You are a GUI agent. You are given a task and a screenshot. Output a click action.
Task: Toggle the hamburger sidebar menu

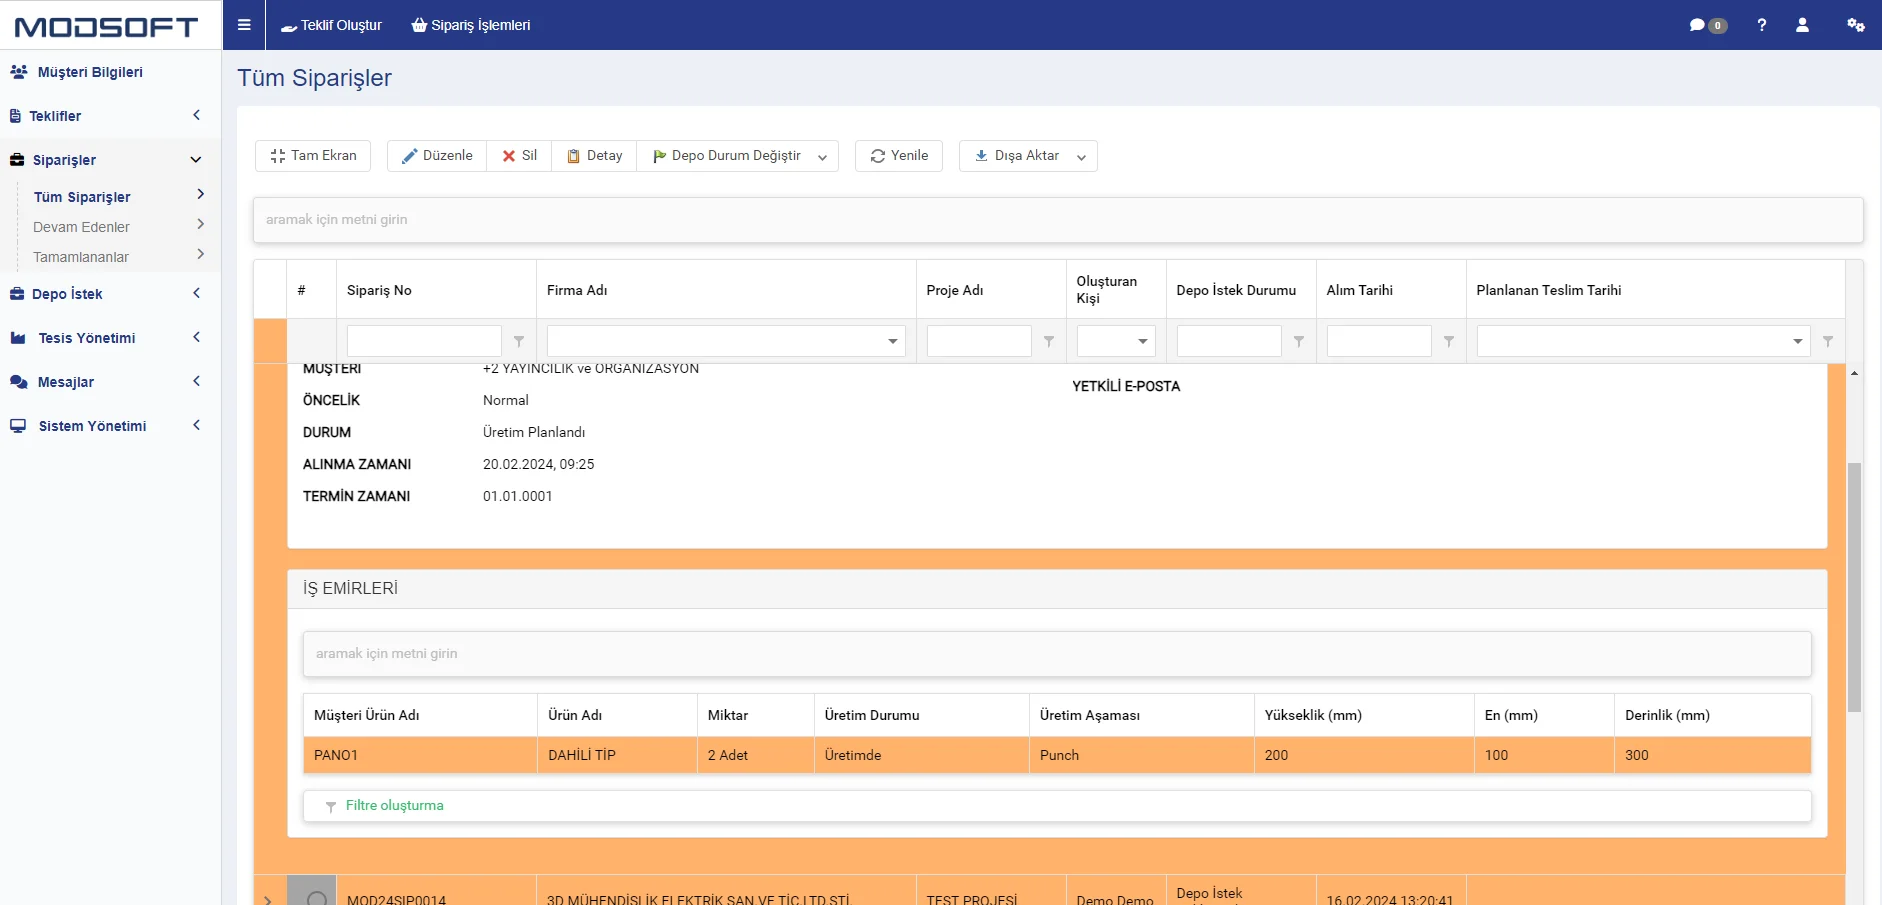[244, 25]
